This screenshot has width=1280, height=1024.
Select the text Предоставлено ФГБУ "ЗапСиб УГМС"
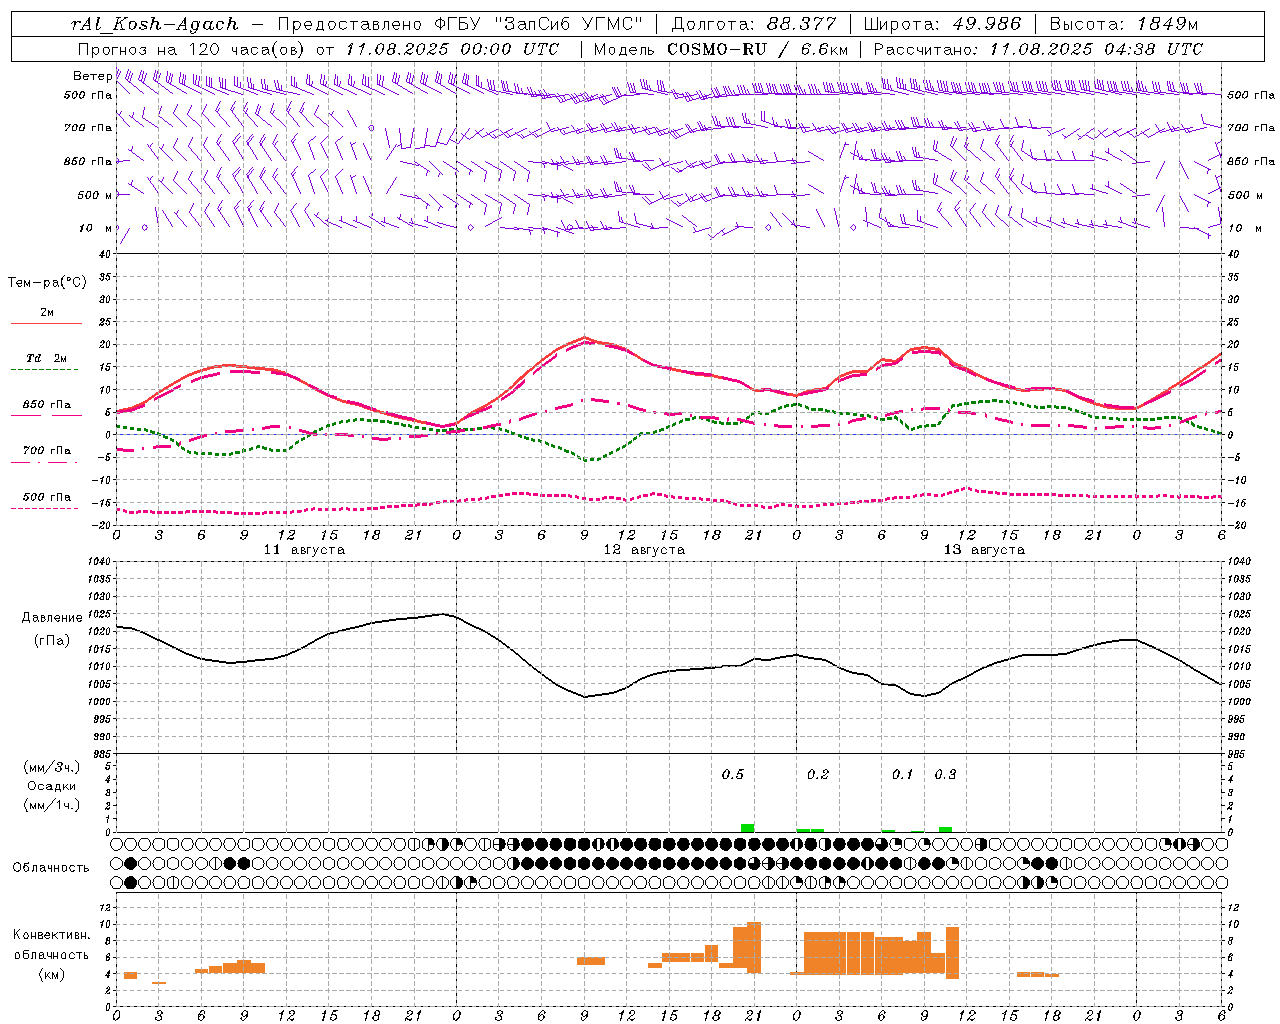coord(460,24)
